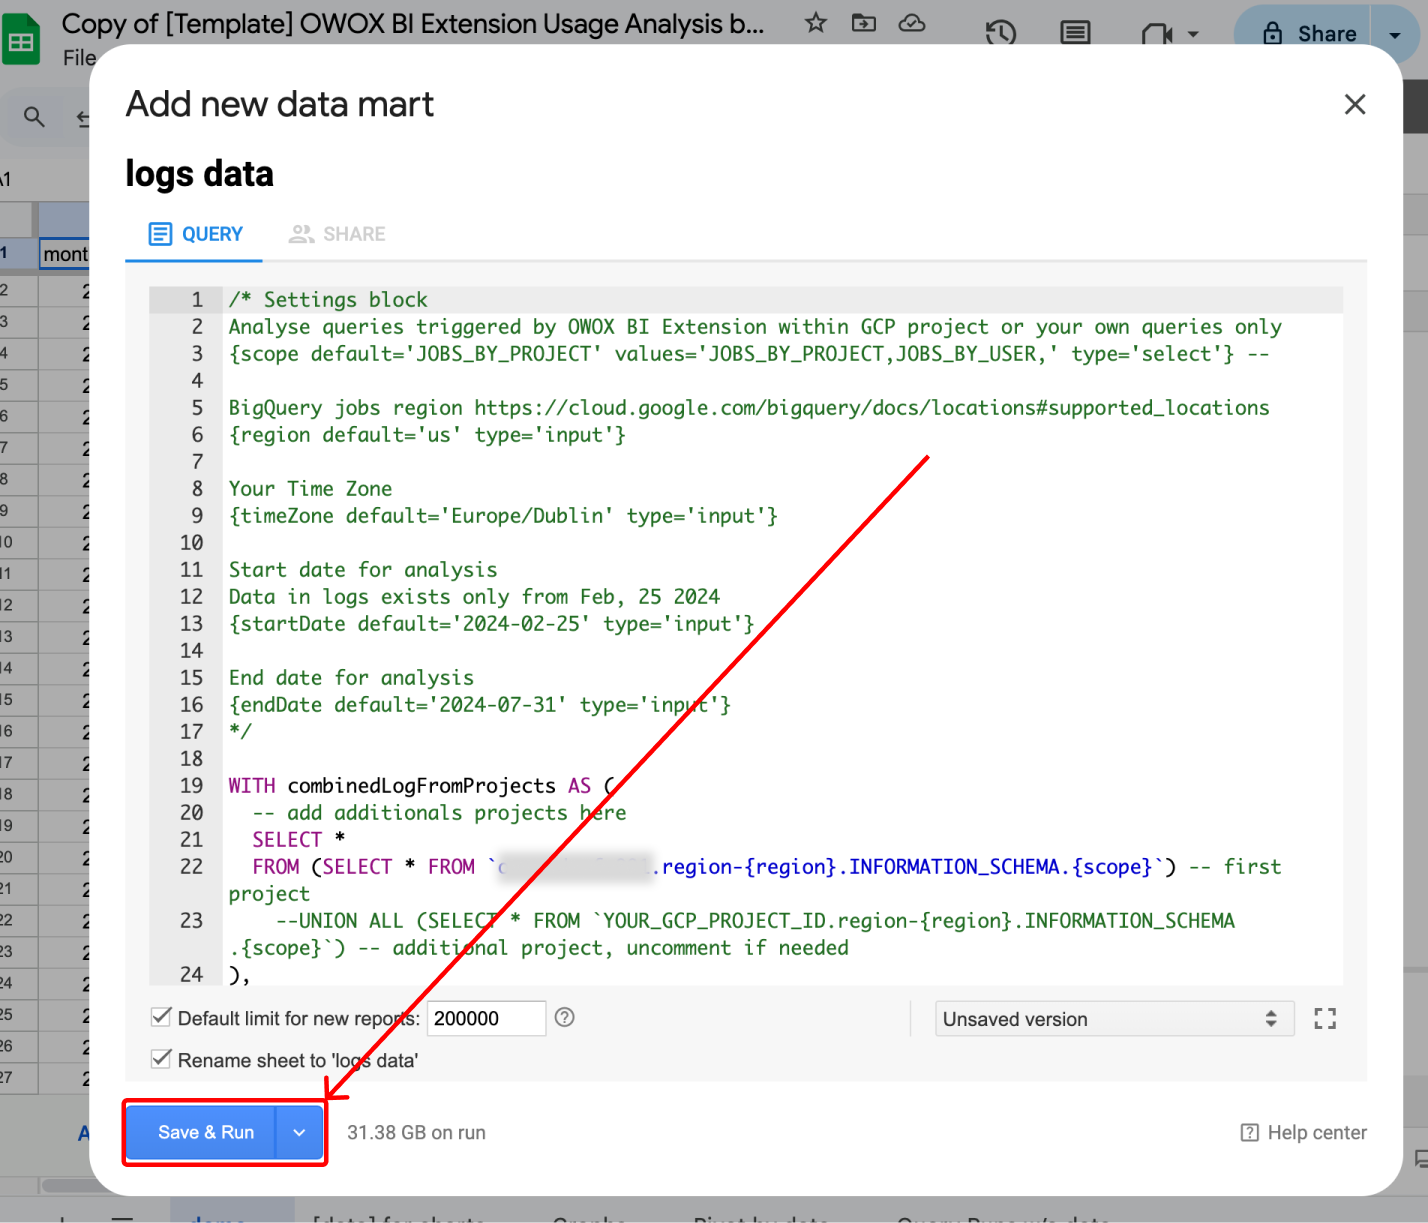Click the '31.38 GB on run' text
The height and width of the screenshot is (1223, 1428).
(416, 1132)
